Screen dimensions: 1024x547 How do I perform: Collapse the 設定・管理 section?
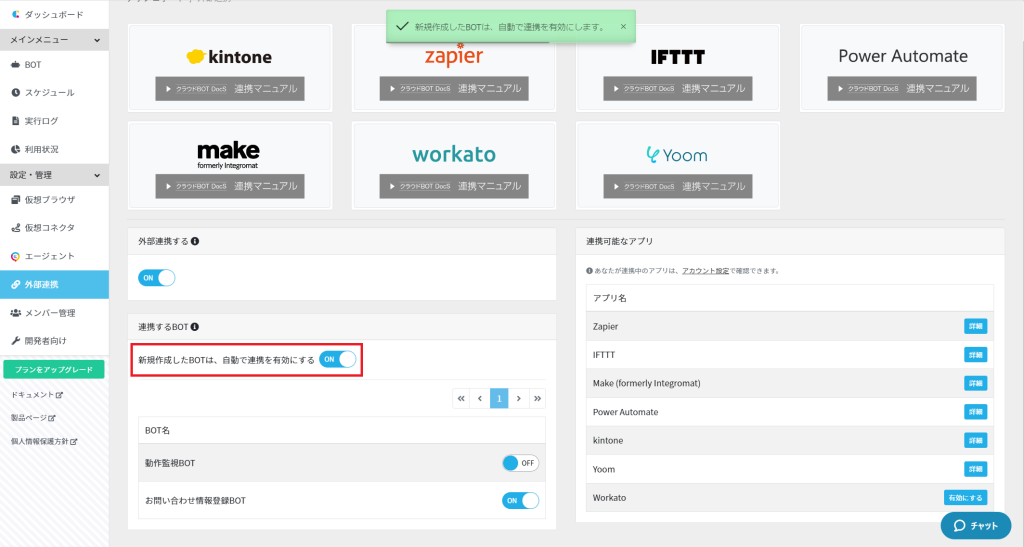tap(54, 175)
